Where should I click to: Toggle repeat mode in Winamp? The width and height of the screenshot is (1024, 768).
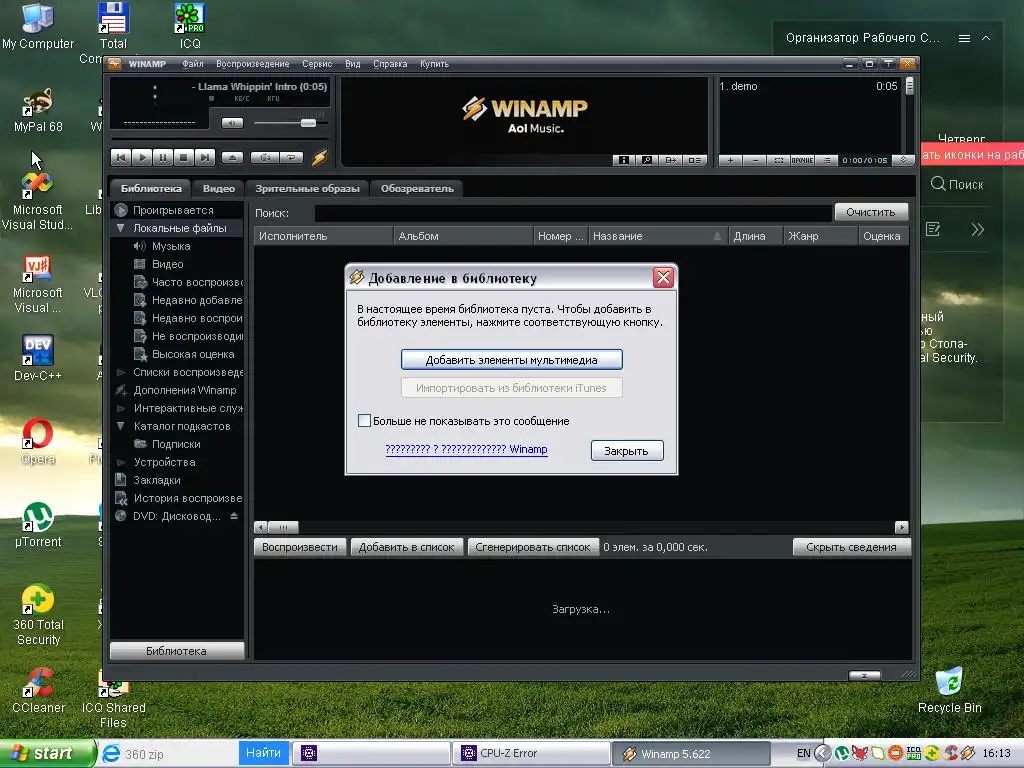[291, 157]
